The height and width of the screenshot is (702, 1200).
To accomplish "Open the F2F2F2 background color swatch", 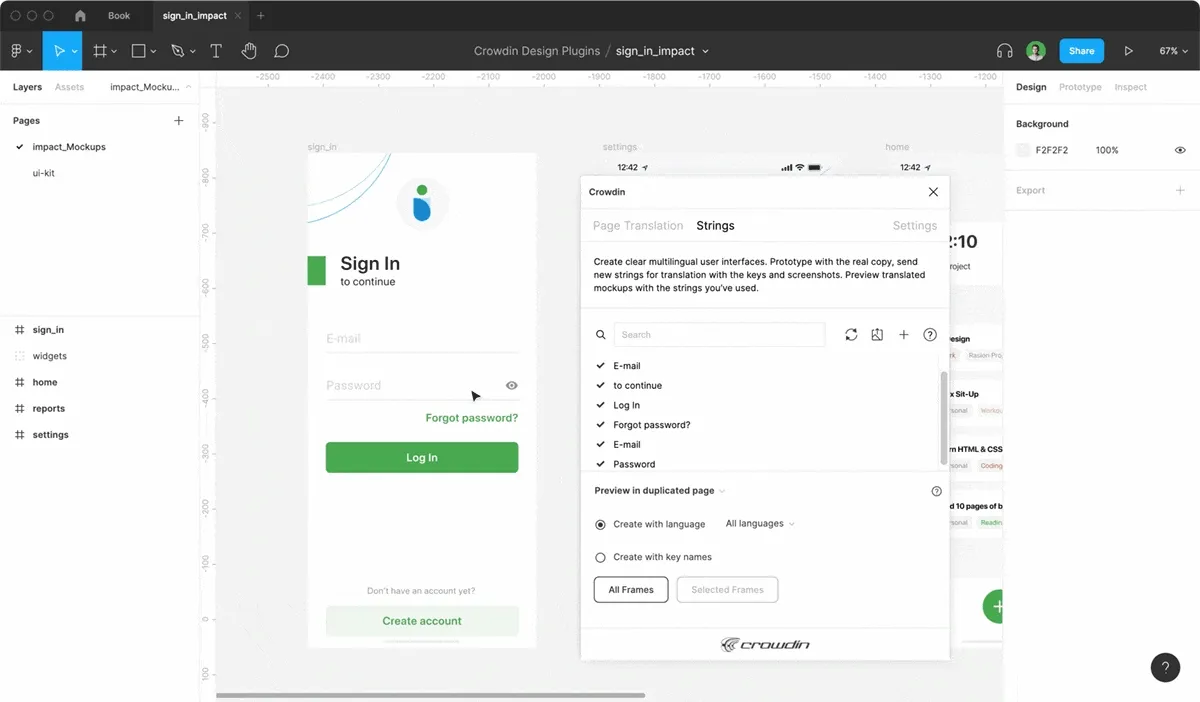I will point(1022,150).
